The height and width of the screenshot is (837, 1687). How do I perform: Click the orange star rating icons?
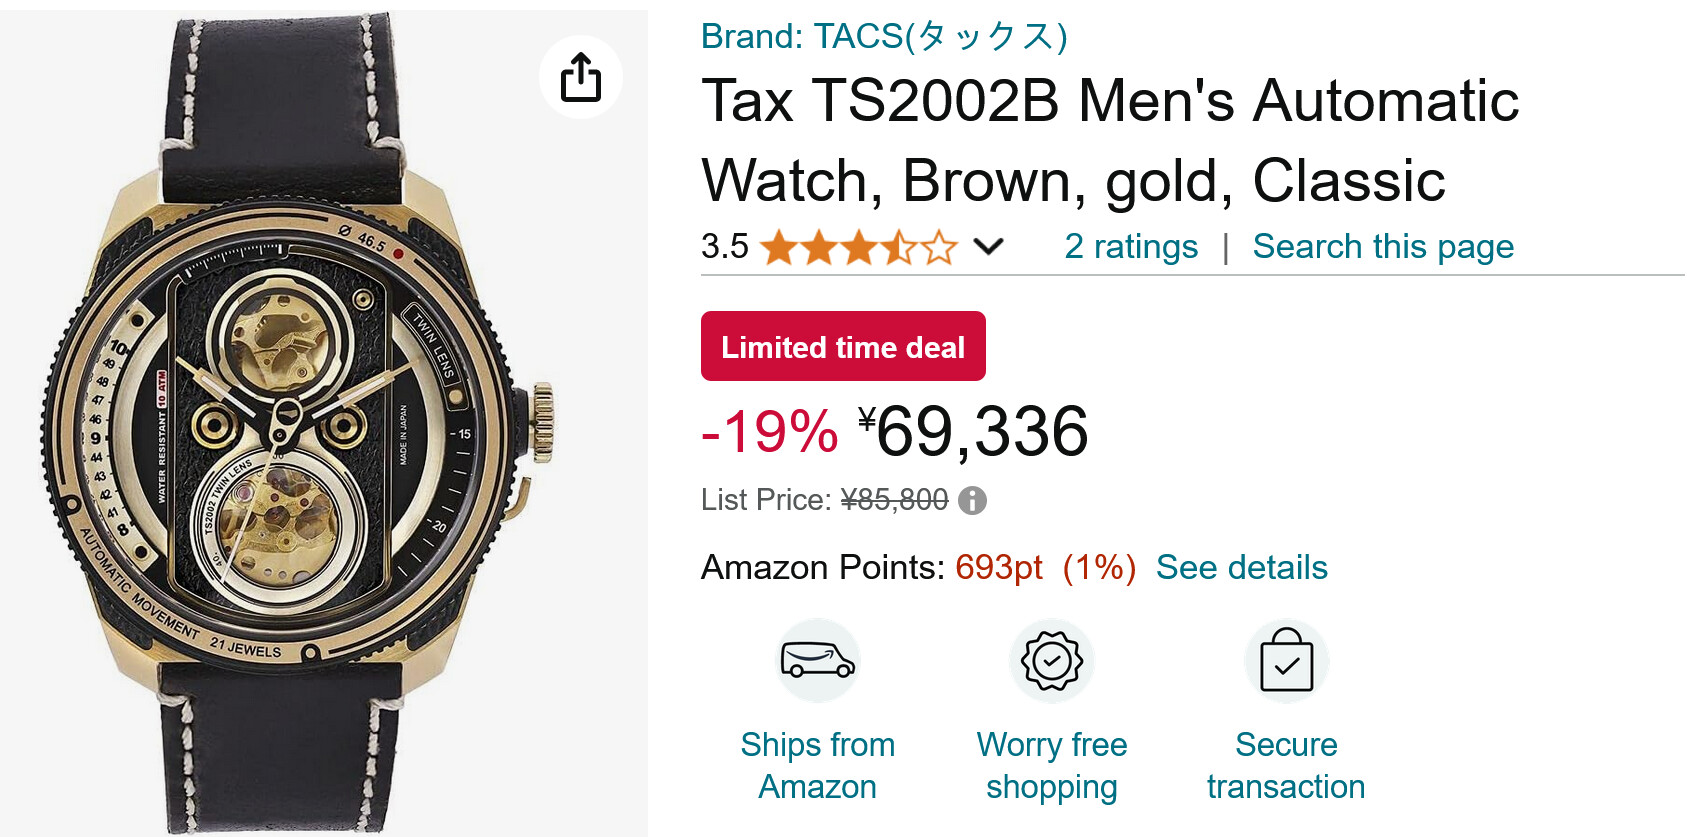858,247
